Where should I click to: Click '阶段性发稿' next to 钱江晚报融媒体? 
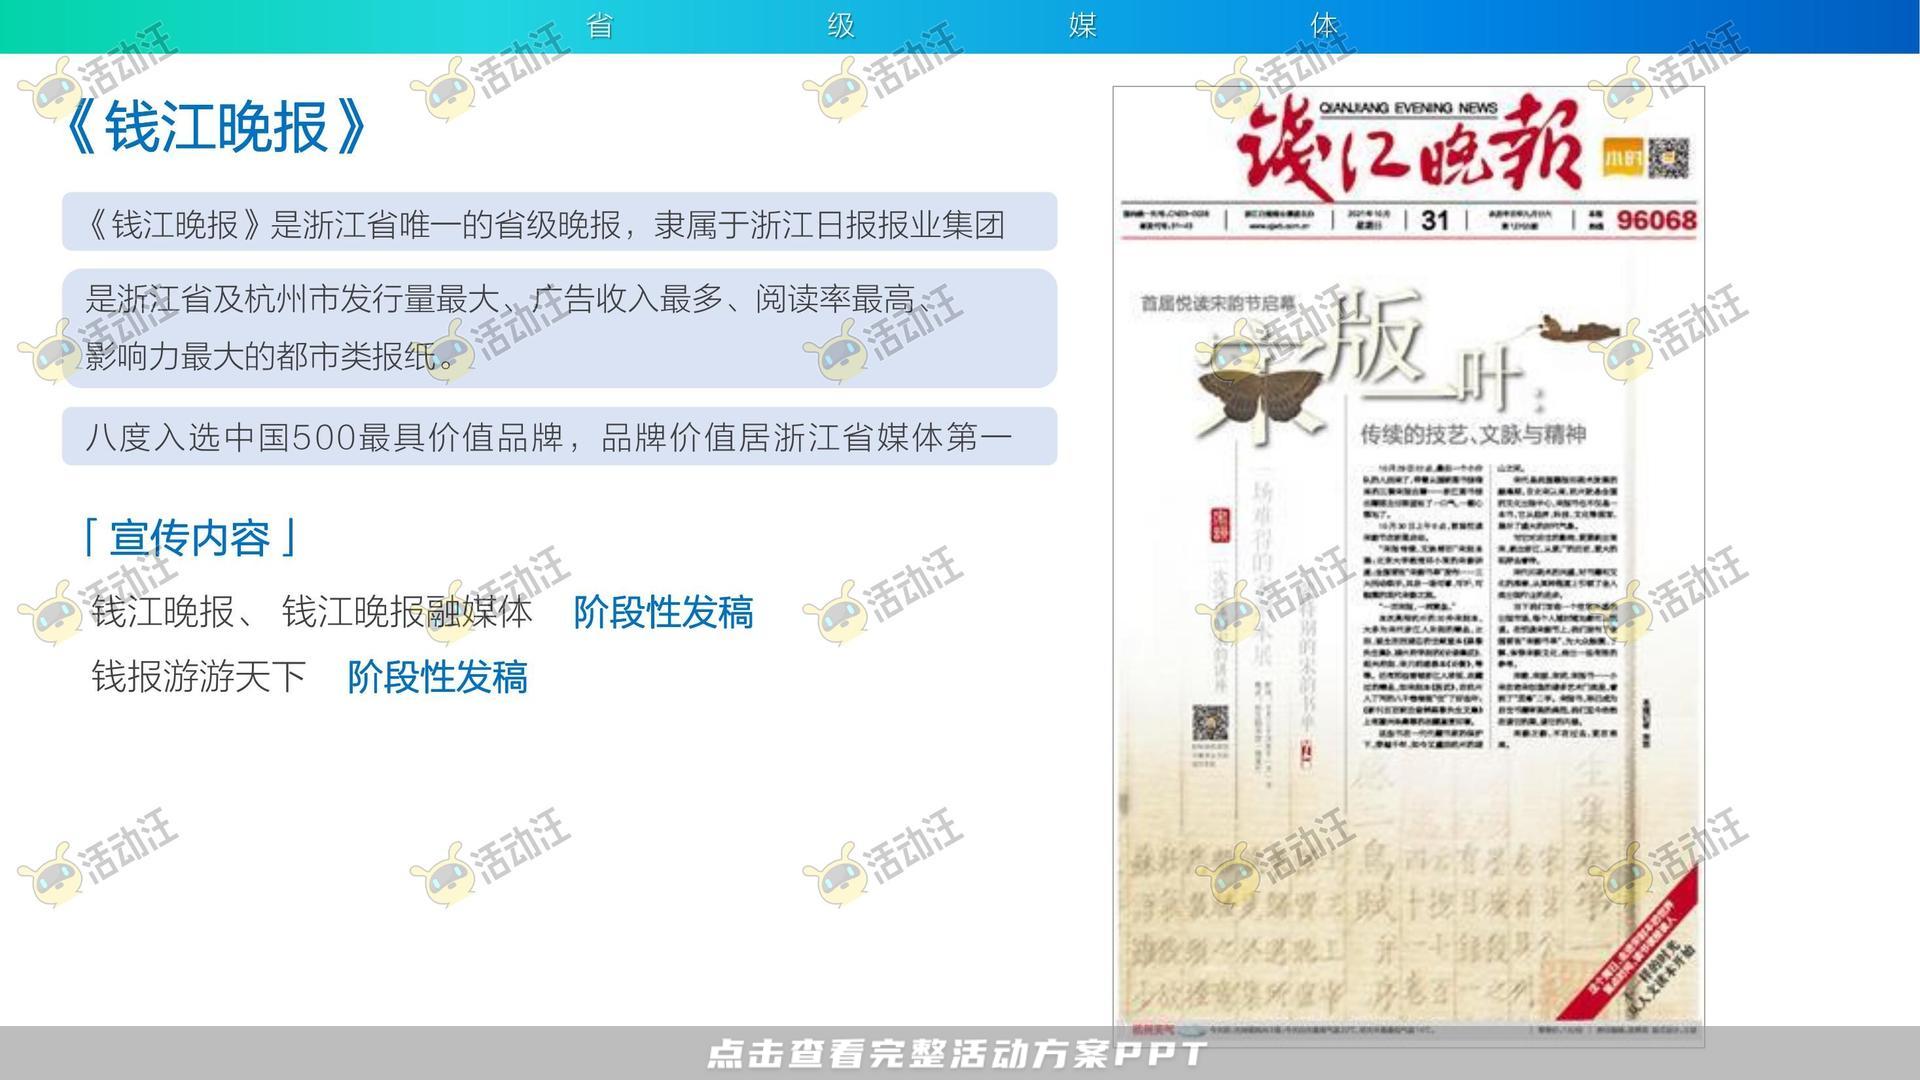pyautogui.click(x=663, y=612)
